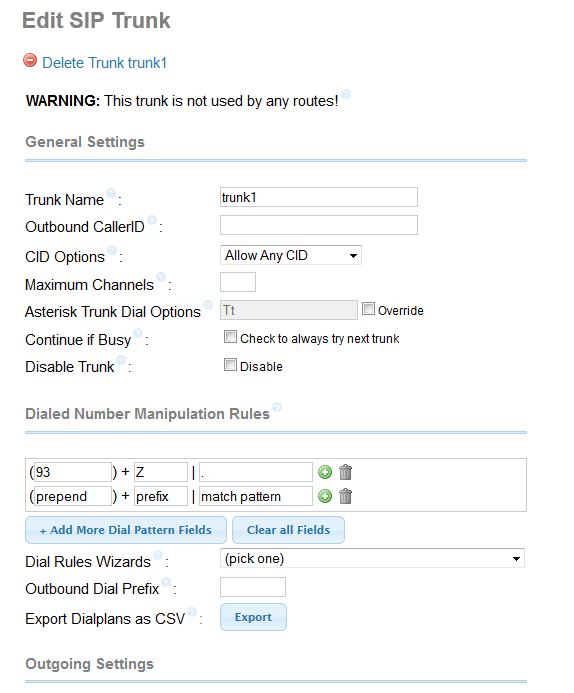
Task: Open the help tooltip for Trunk Name
Action: (111, 193)
